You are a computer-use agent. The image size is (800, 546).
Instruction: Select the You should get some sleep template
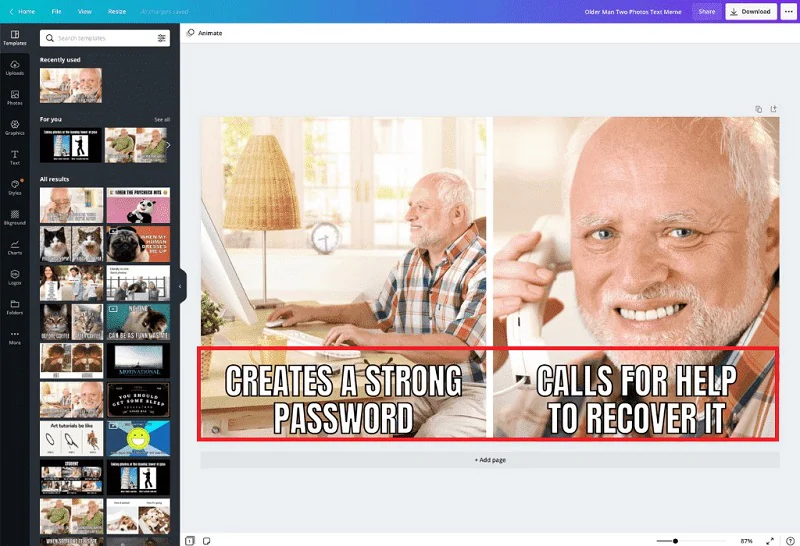click(138, 400)
